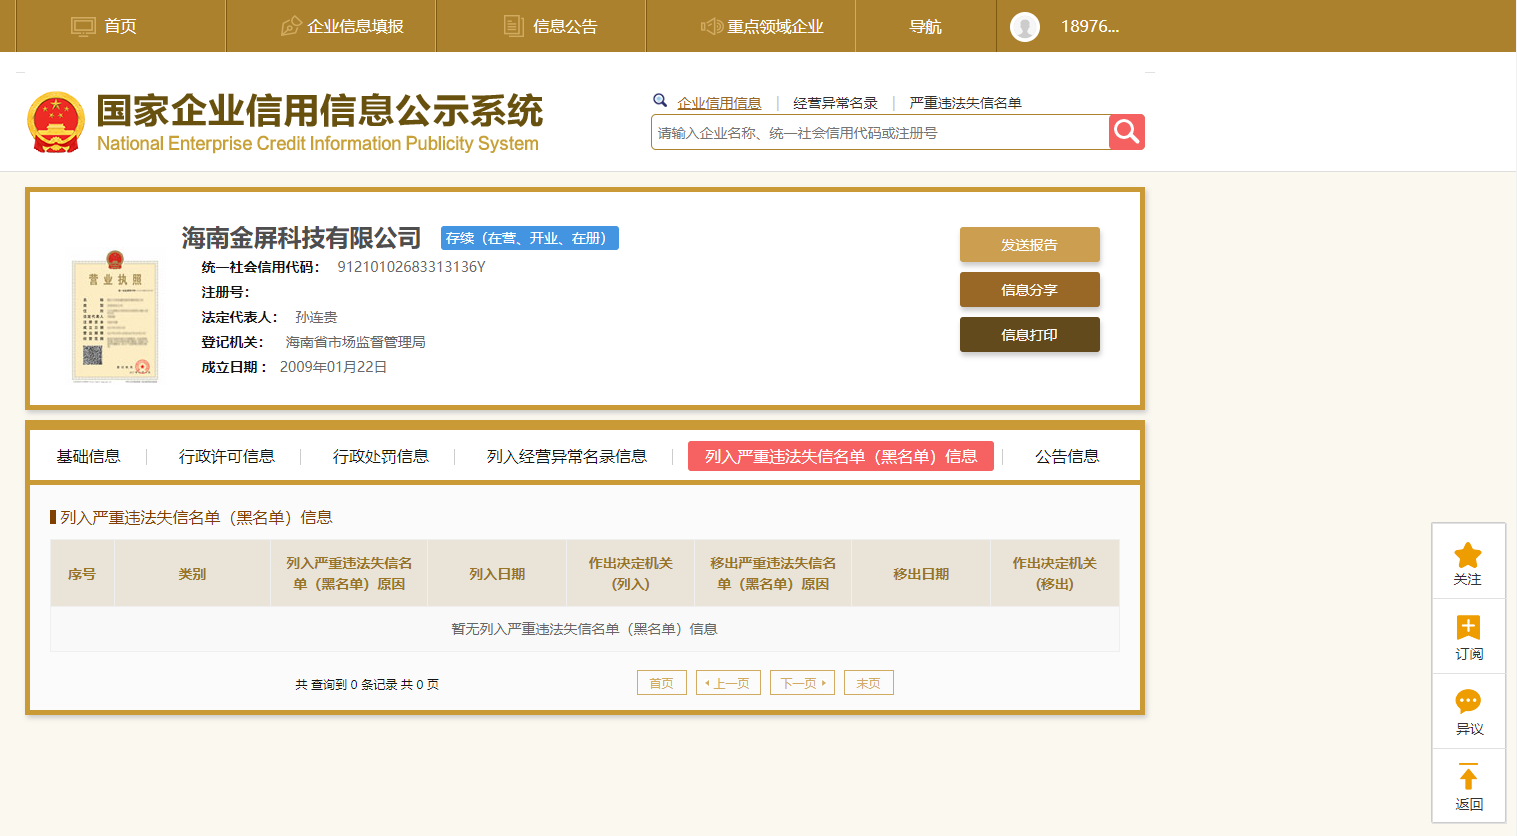Open the 营业执照 business license thumbnail
Screen dimensions: 1517x836
[x=115, y=317]
